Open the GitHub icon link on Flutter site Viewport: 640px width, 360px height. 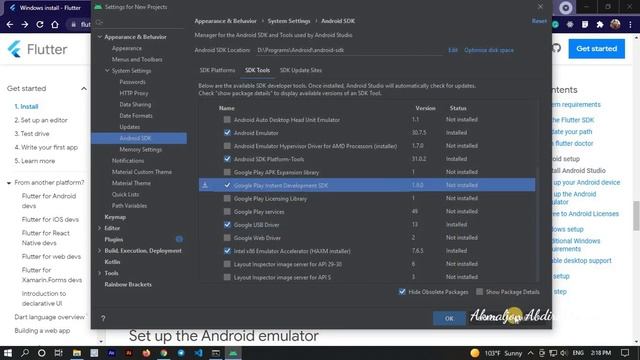[556, 48]
